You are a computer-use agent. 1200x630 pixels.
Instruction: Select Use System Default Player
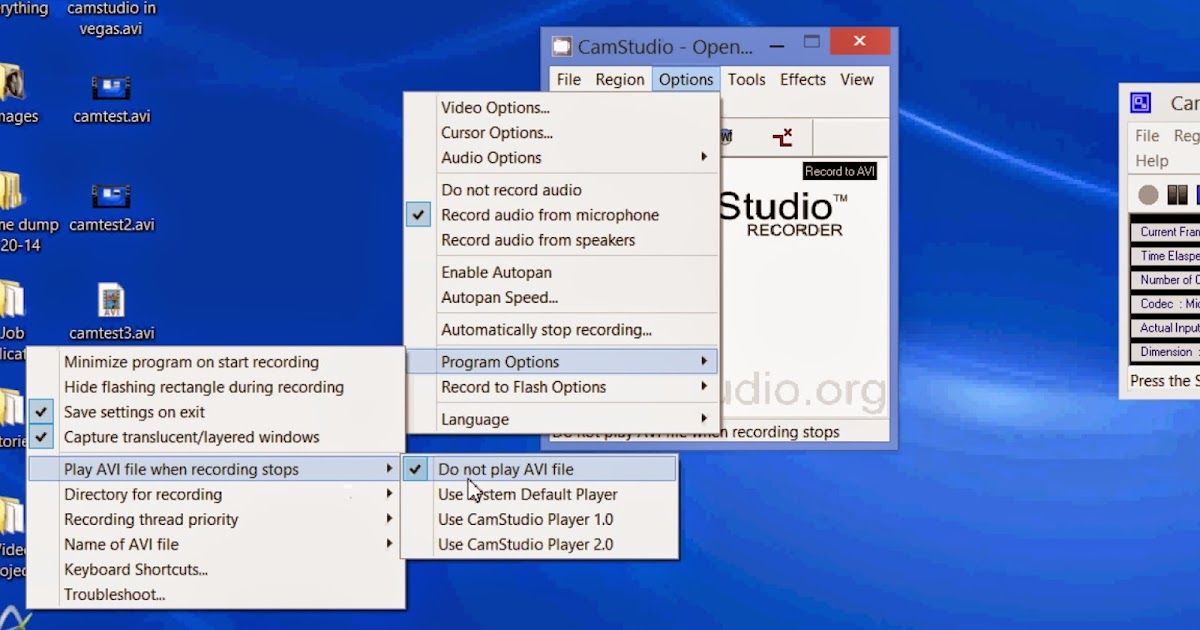point(540,494)
